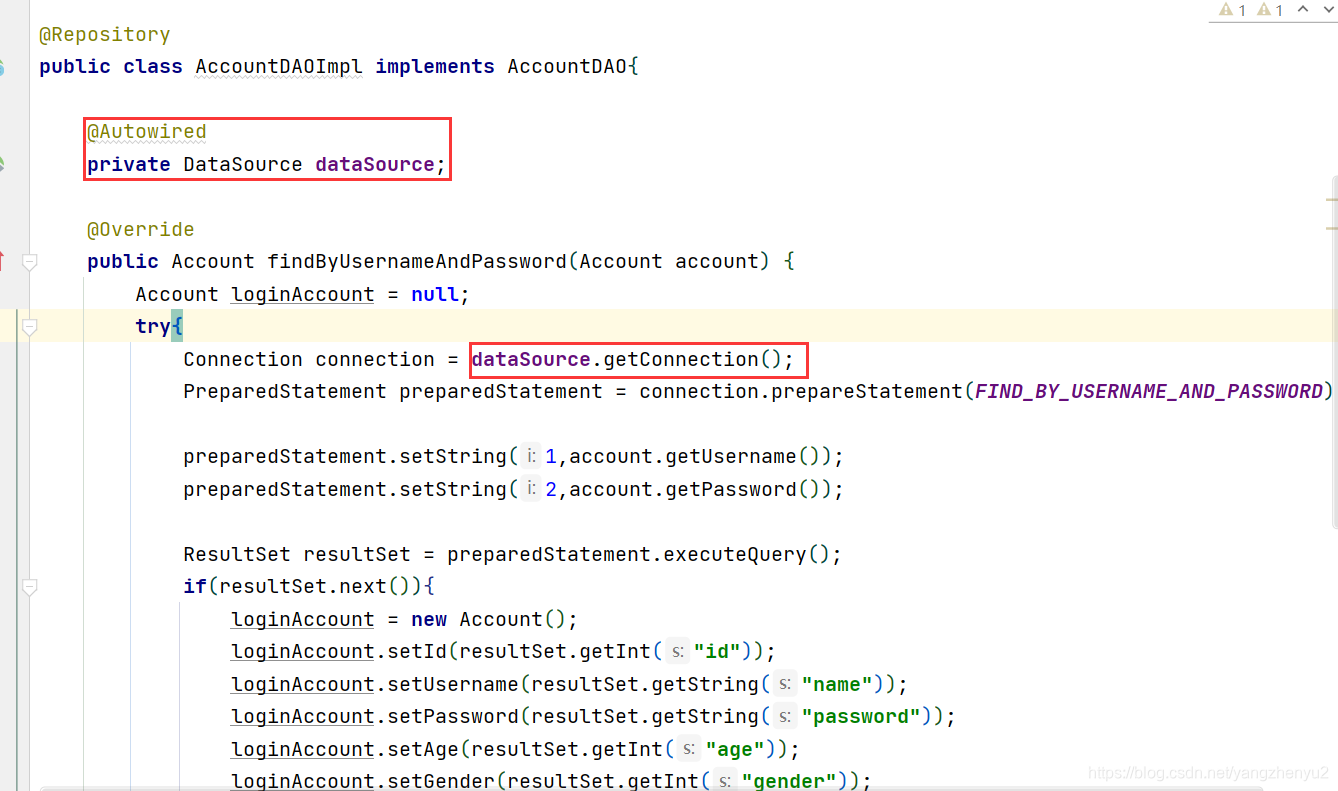The height and width of the screenshot is (791, 1338).
Task: Click the DataSource type in field declaration
Action: (243, 165)
